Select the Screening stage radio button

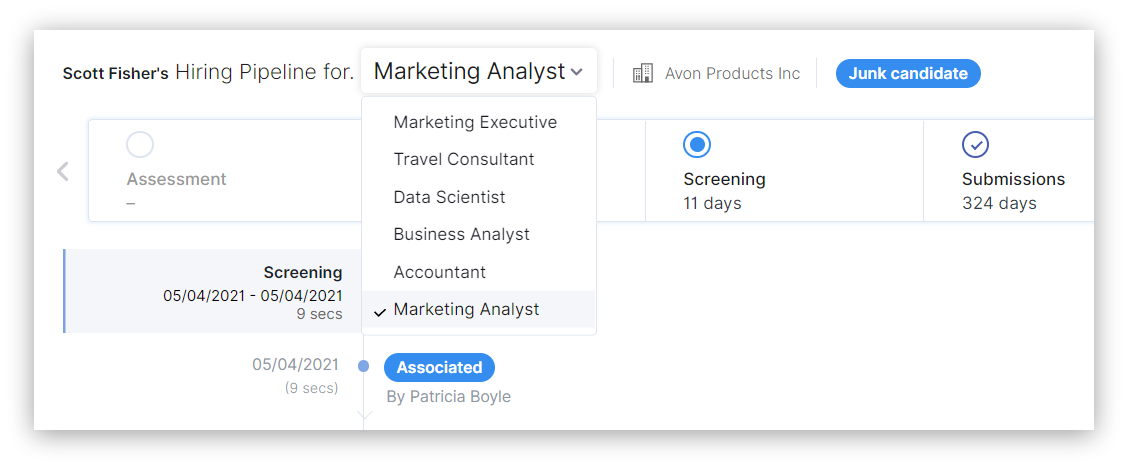coord(697,145)
